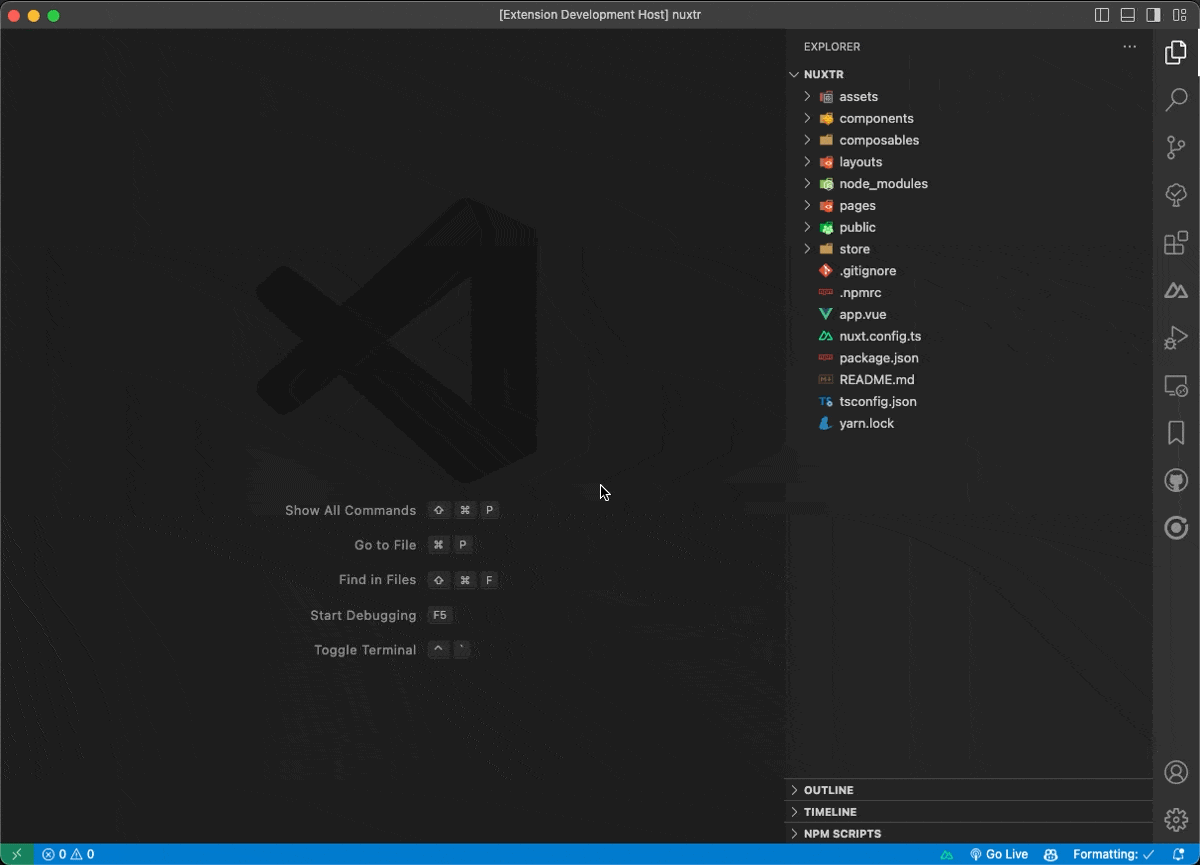
Task: Toggle the bottom panel from title bar
Action: tap(1127, 15)
